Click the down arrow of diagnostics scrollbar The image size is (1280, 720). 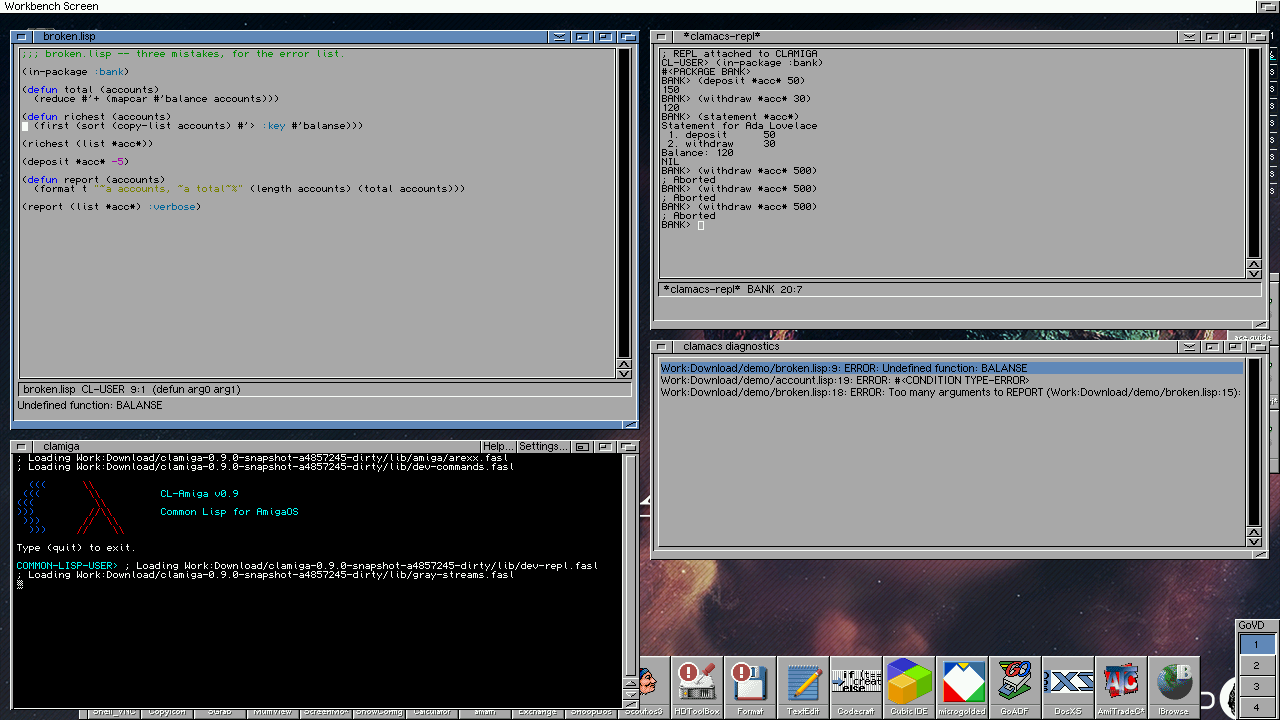1254,541
